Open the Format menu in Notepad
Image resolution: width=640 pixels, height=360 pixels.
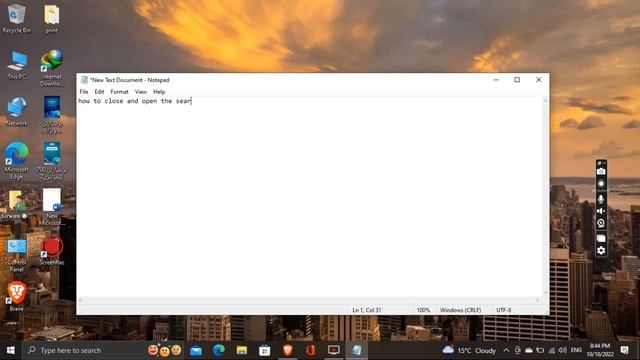119,92
